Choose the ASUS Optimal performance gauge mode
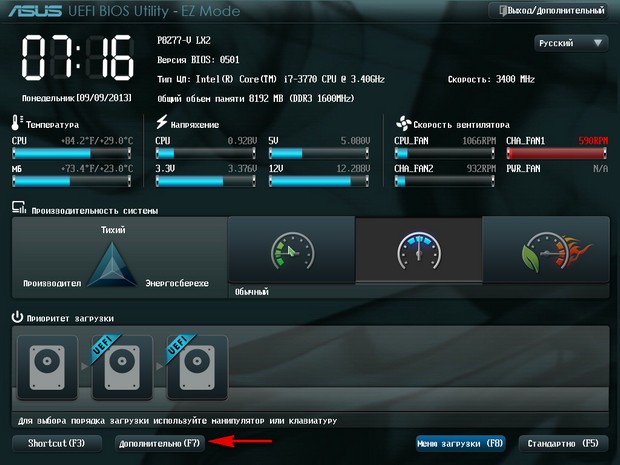620x465 pixels. [545, 254]
